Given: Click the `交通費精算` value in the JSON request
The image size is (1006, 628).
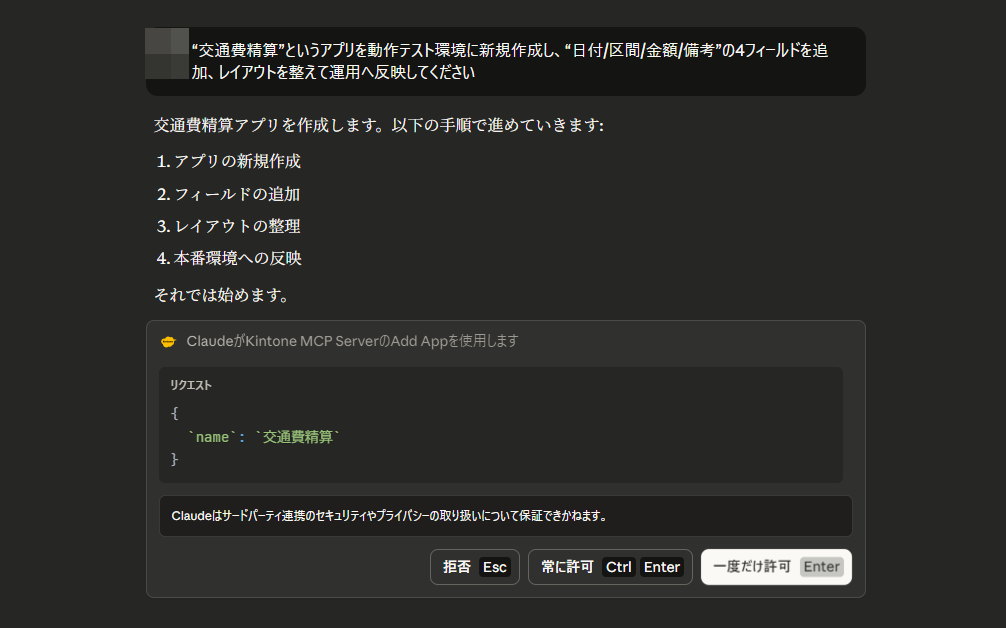Looking at the screenshot, I should point(298,437).
